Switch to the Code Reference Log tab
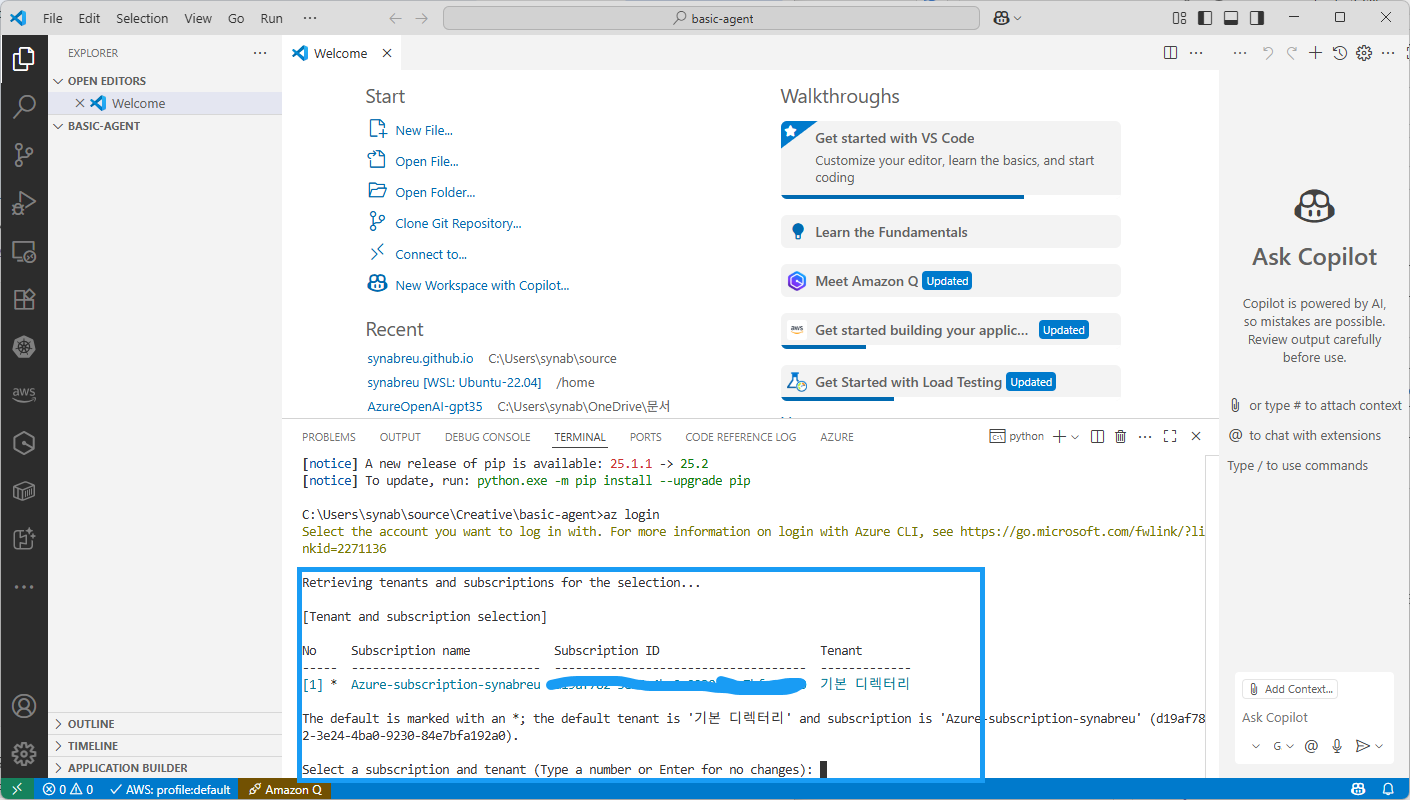 (x=741, y=437)
